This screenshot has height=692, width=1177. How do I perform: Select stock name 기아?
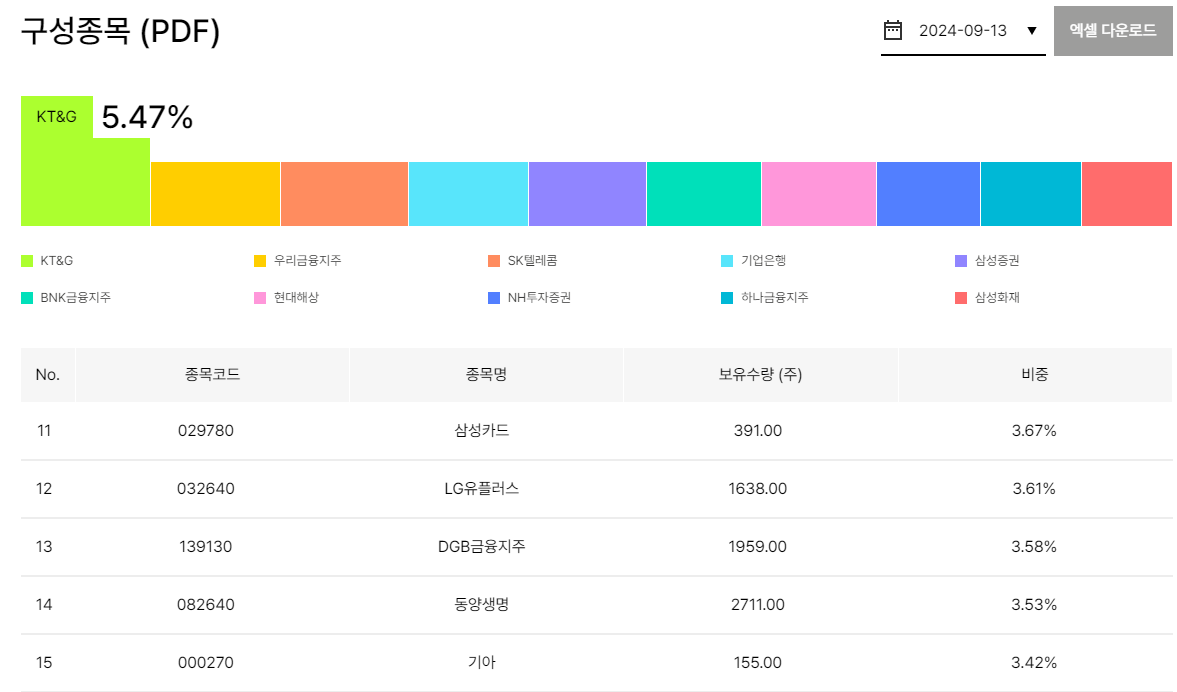click(x=482, y=663)
